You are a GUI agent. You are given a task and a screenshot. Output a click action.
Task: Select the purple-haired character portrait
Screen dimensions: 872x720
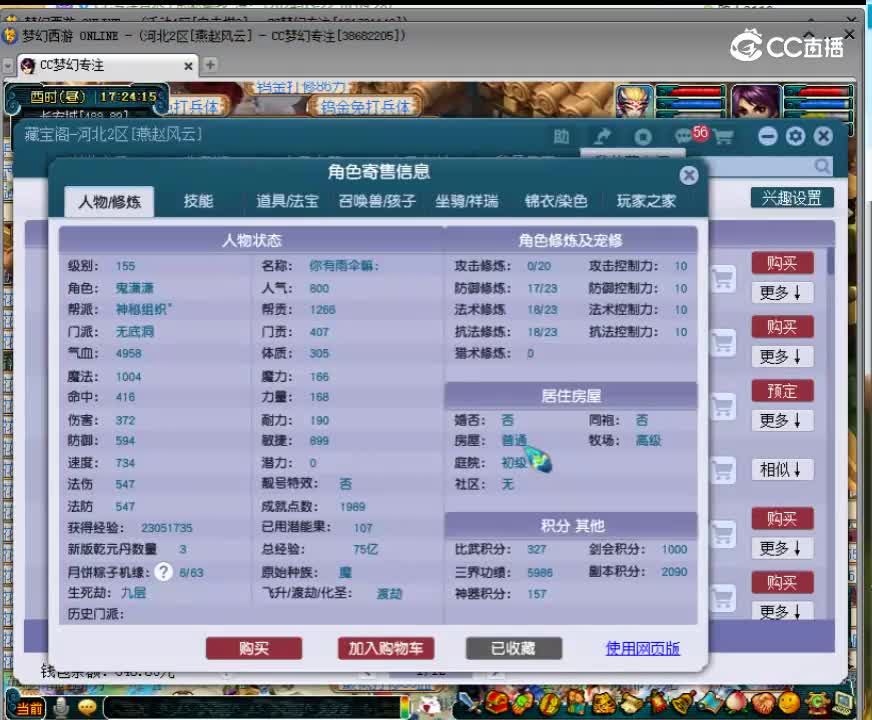[756, 101]
